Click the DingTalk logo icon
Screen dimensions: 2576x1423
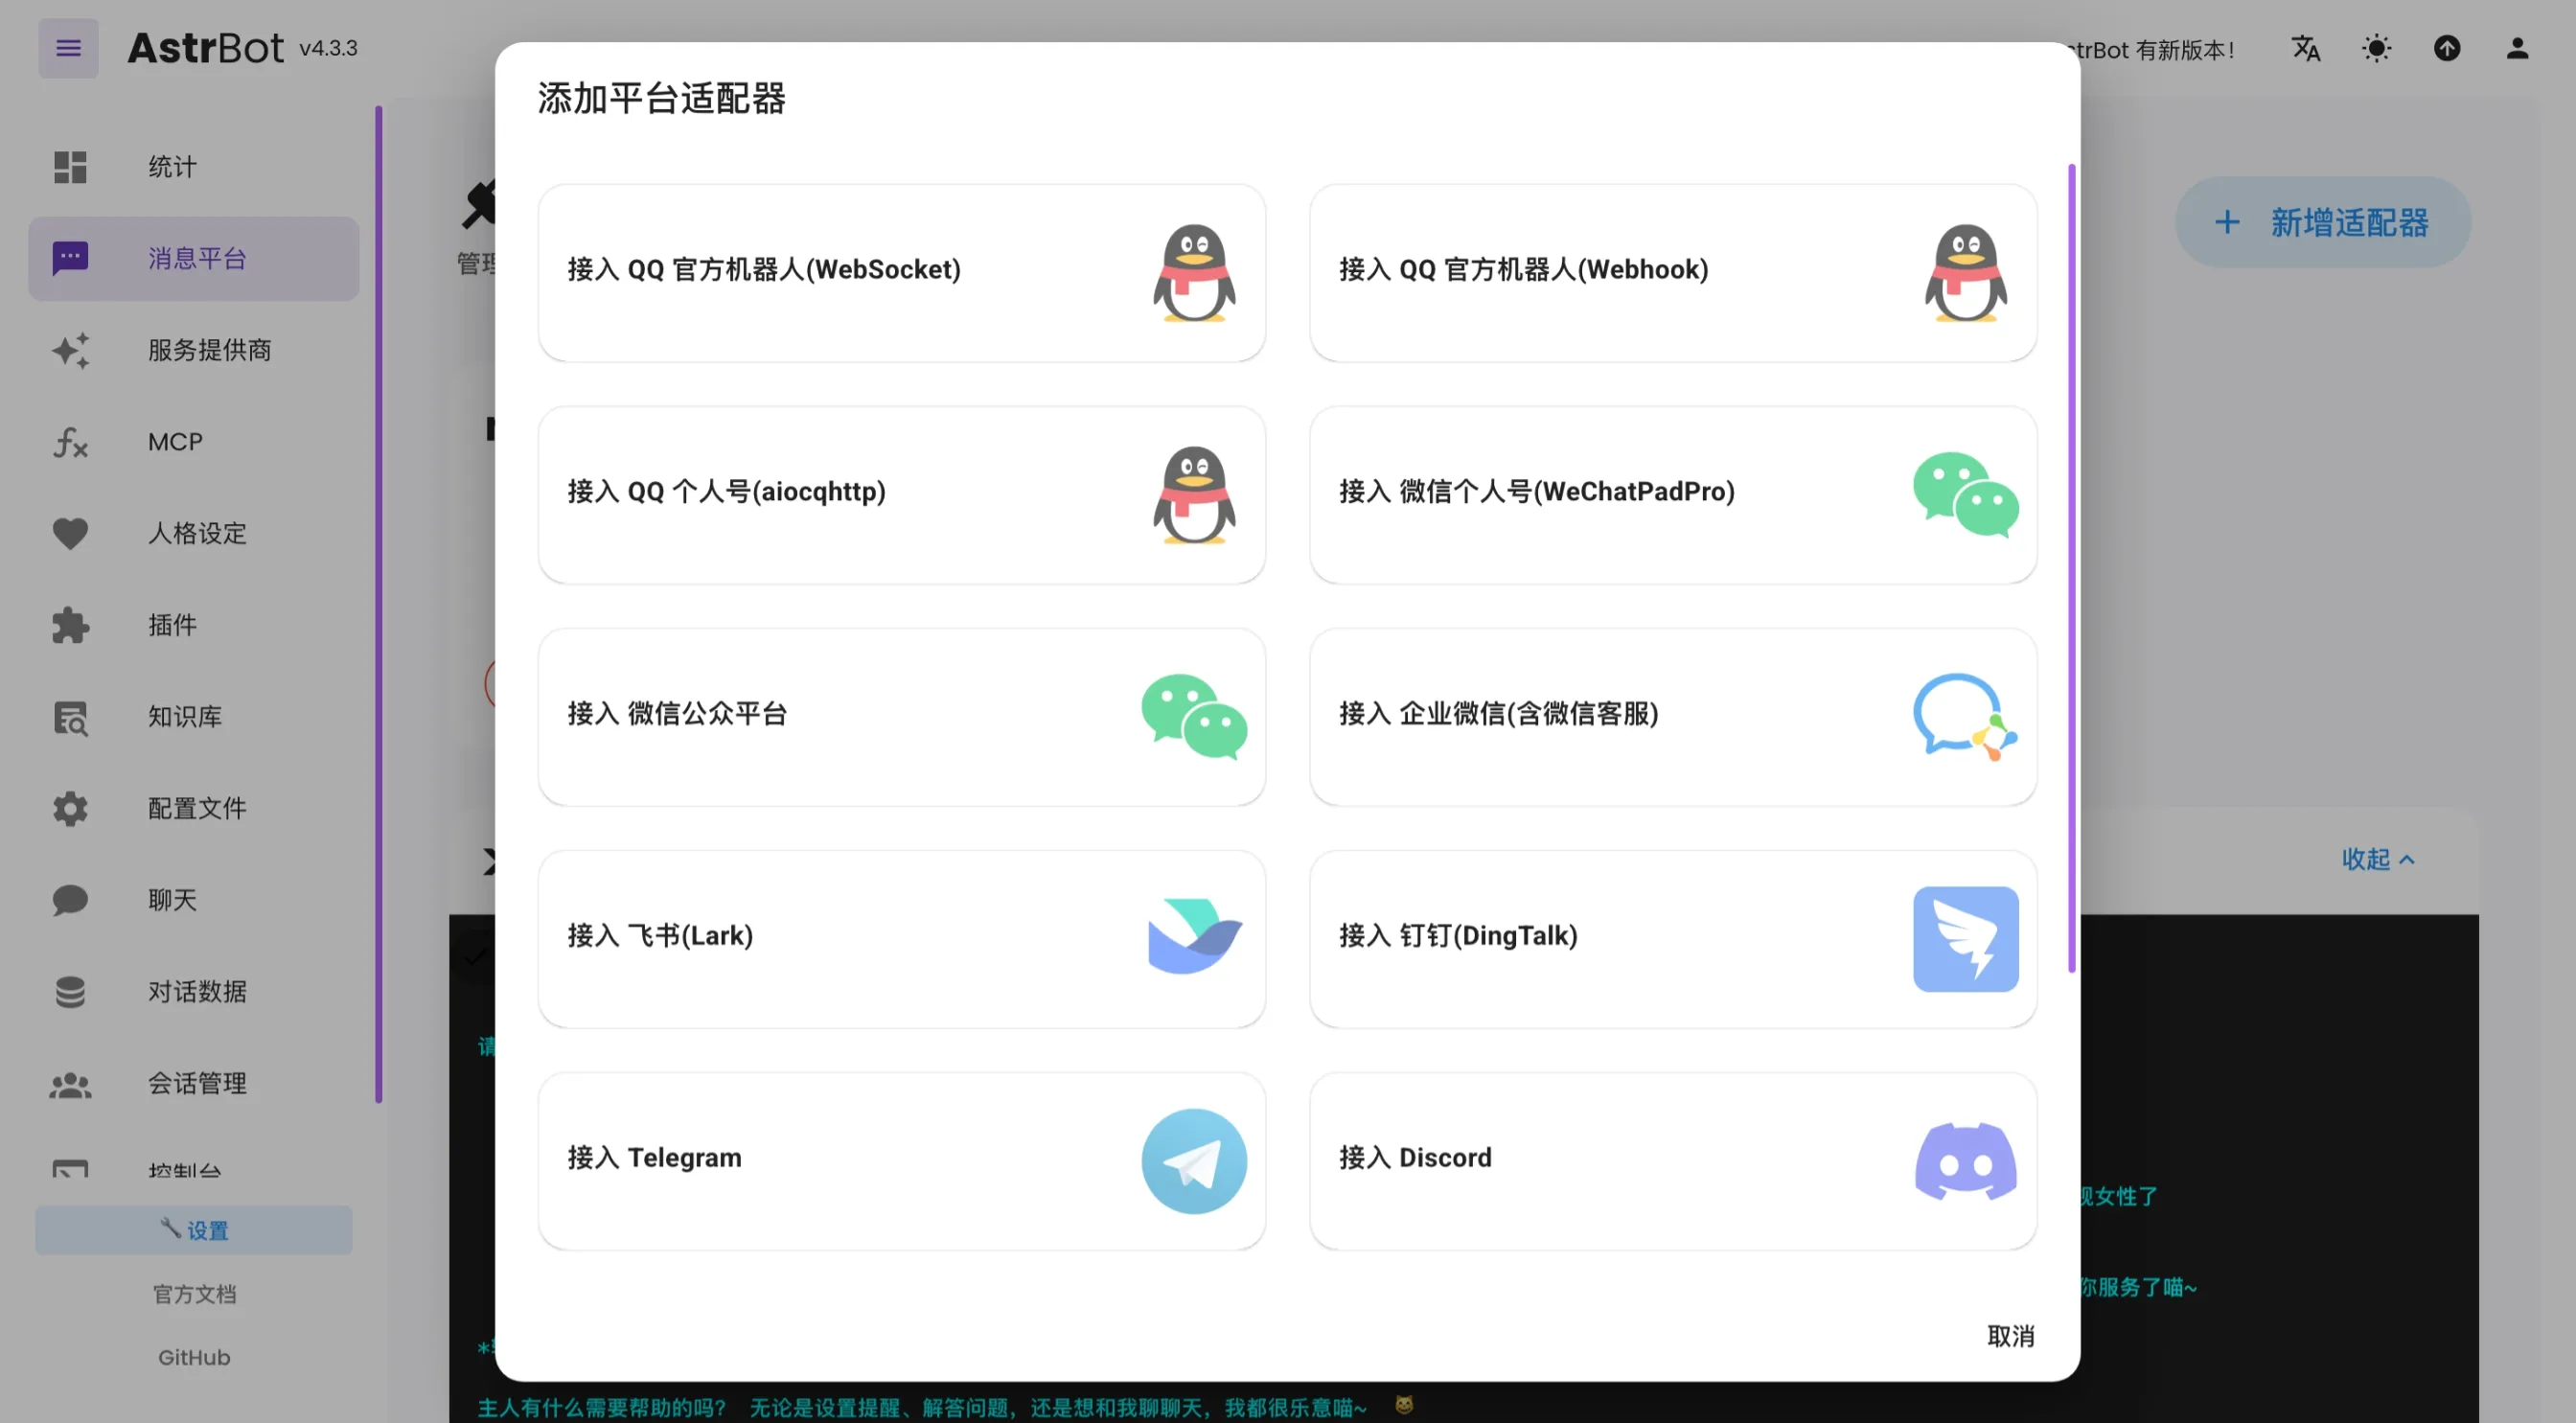coord(1965,938)
